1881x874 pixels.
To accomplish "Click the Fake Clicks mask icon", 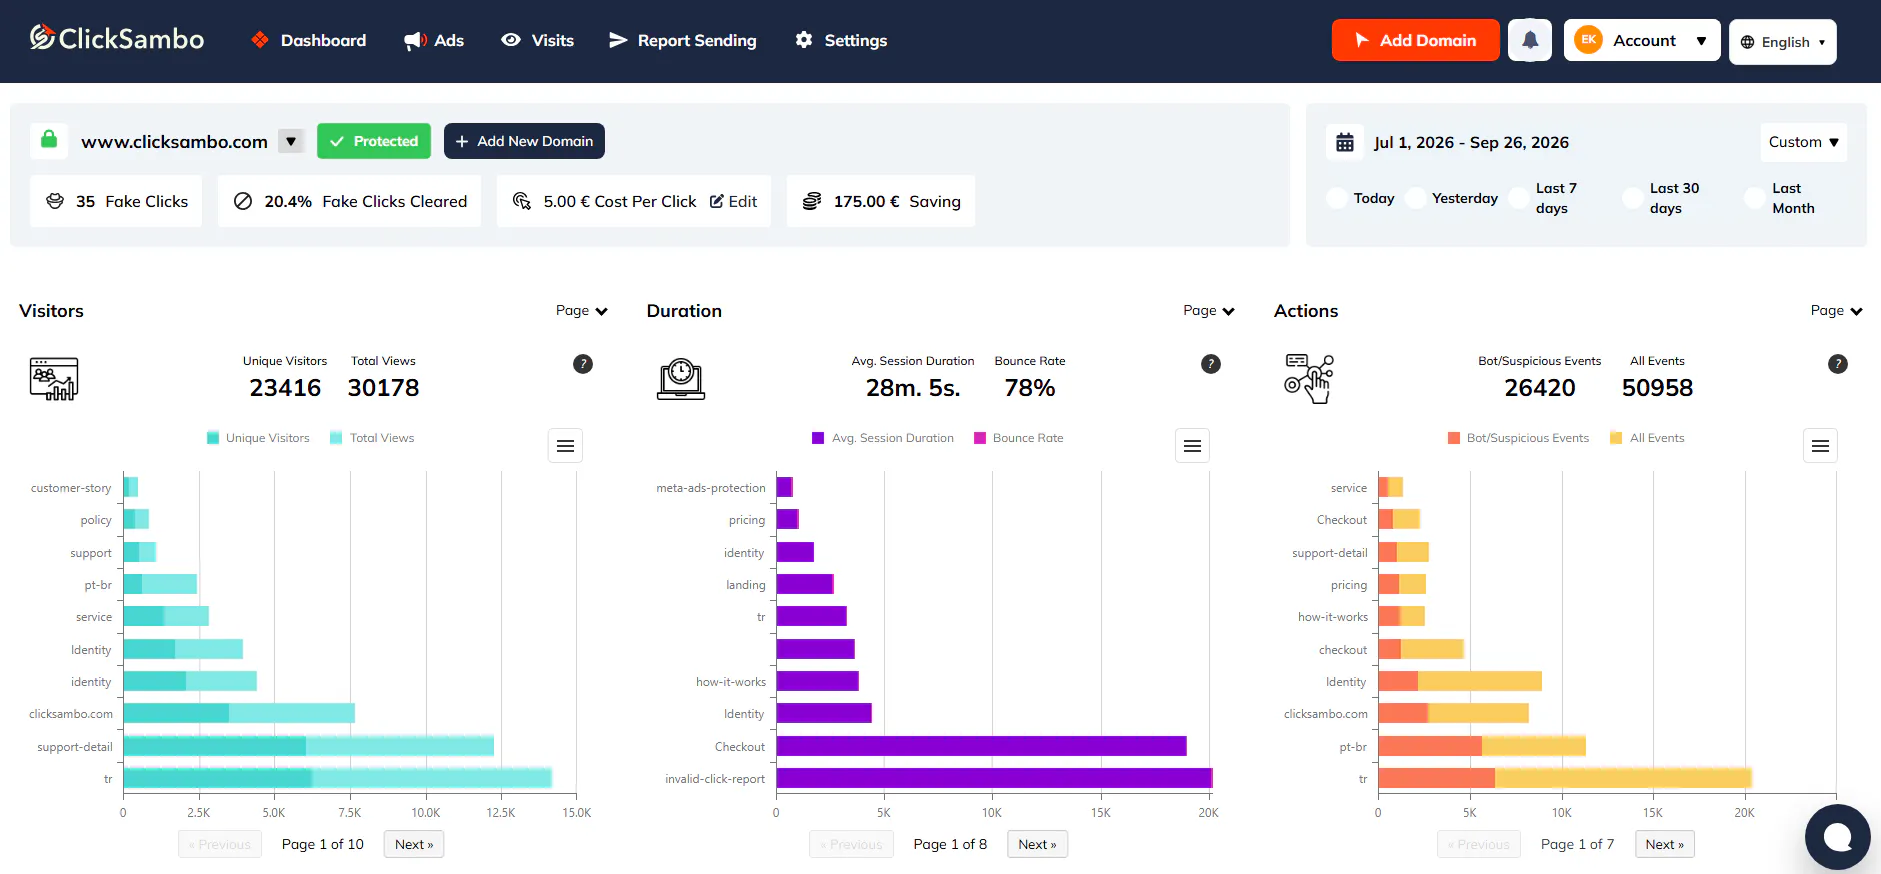I will (56, 201).
